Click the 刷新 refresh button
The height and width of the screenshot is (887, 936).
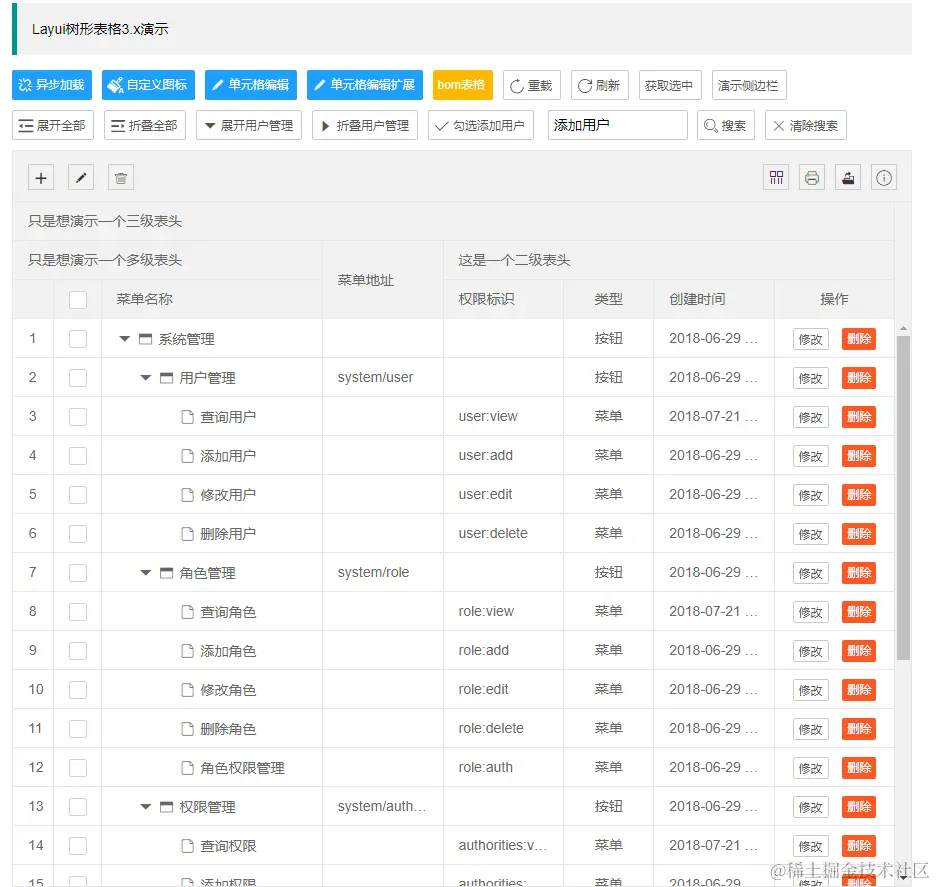pos(600,85)
